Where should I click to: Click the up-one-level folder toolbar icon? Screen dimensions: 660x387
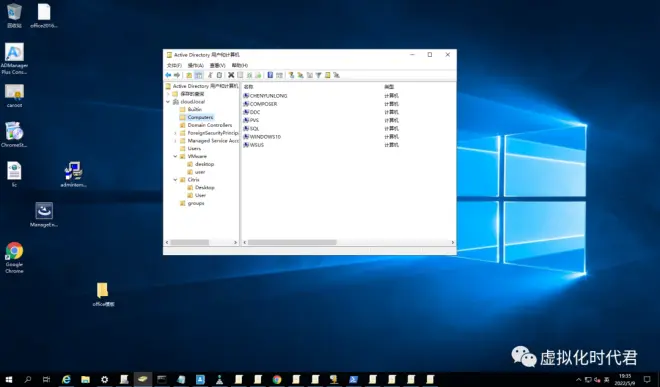[189, 75]
